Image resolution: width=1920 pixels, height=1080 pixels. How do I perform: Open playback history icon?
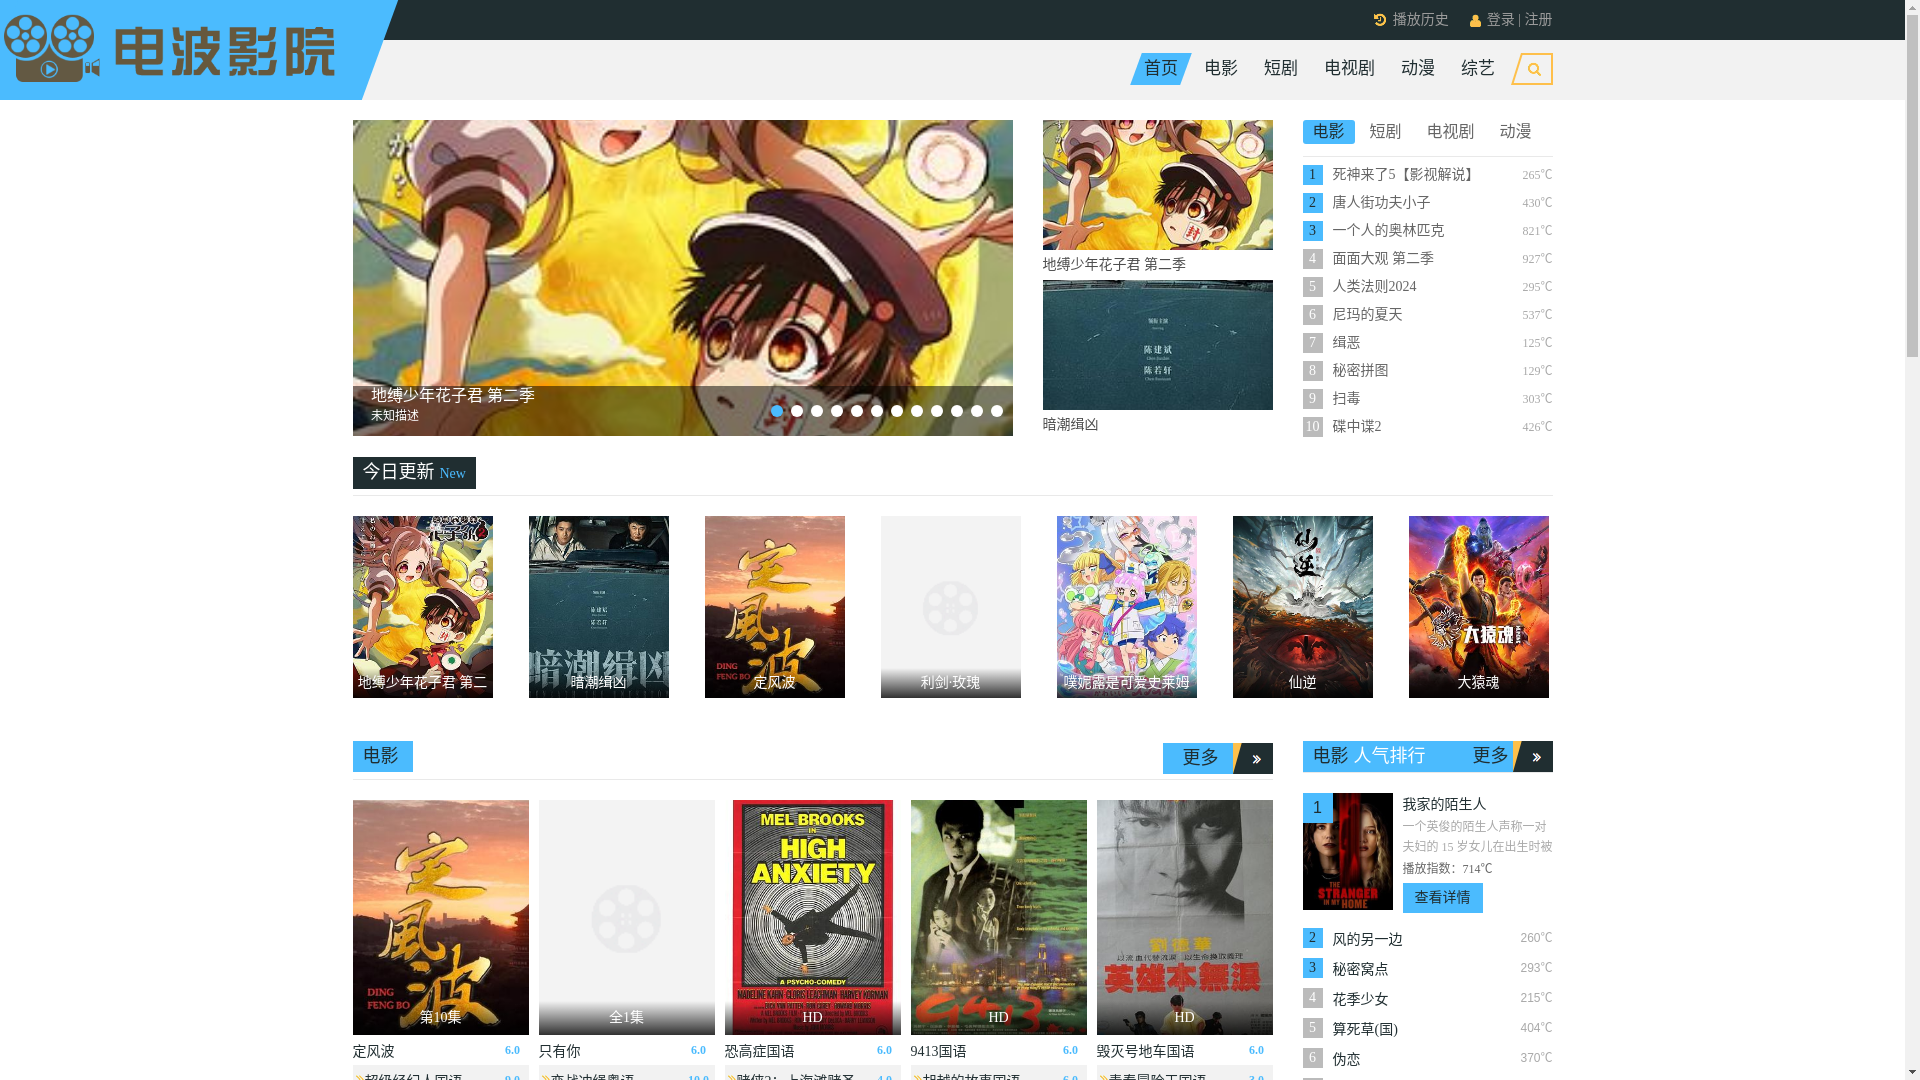click(1380, 20)
